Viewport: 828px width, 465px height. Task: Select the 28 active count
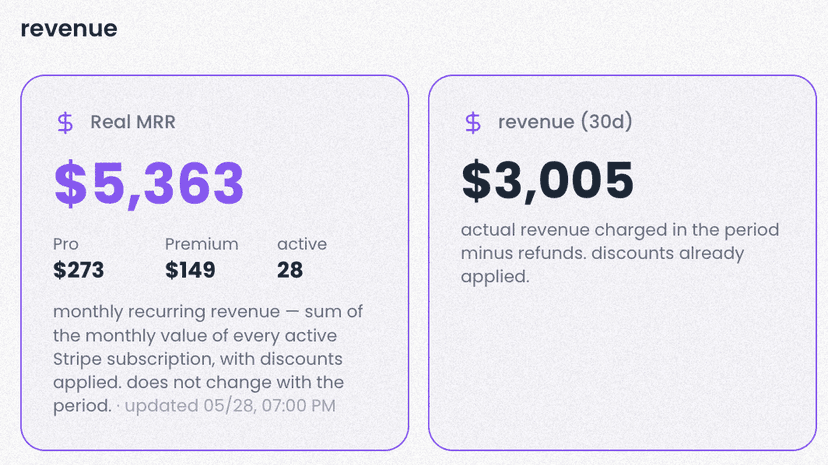[290, 270]
